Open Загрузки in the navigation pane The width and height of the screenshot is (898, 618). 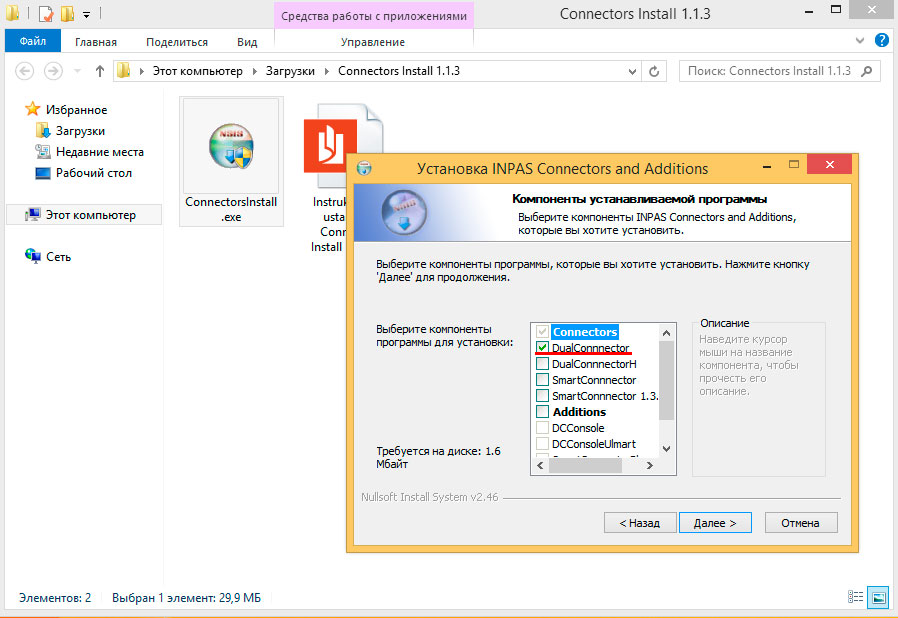point(80,131)
